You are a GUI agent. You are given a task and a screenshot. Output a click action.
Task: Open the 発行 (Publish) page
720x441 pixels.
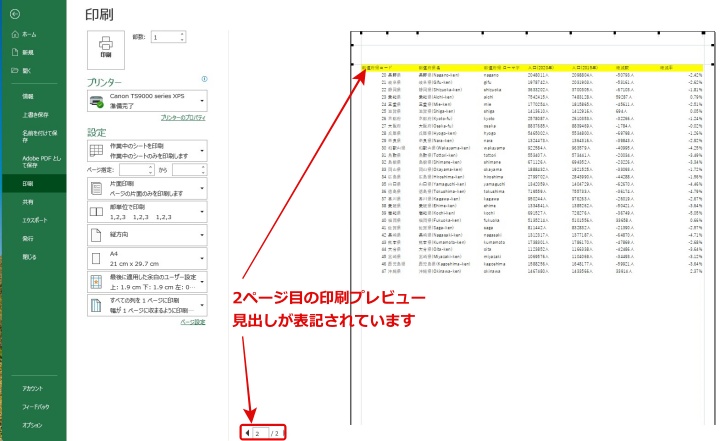(x=28, y=238)
